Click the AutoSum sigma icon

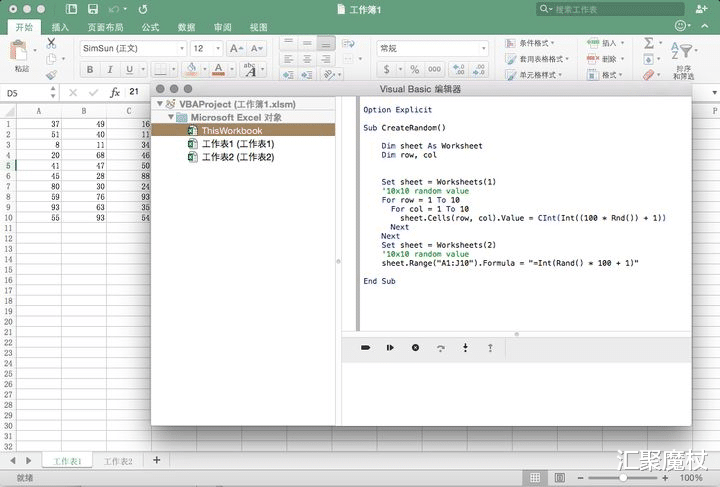649,44
